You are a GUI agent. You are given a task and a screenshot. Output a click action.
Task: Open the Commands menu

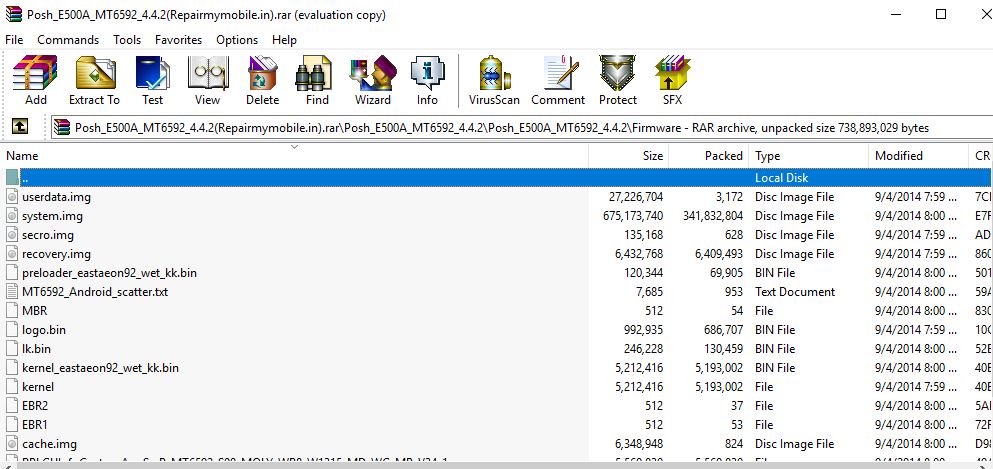(x=68, y=40)
